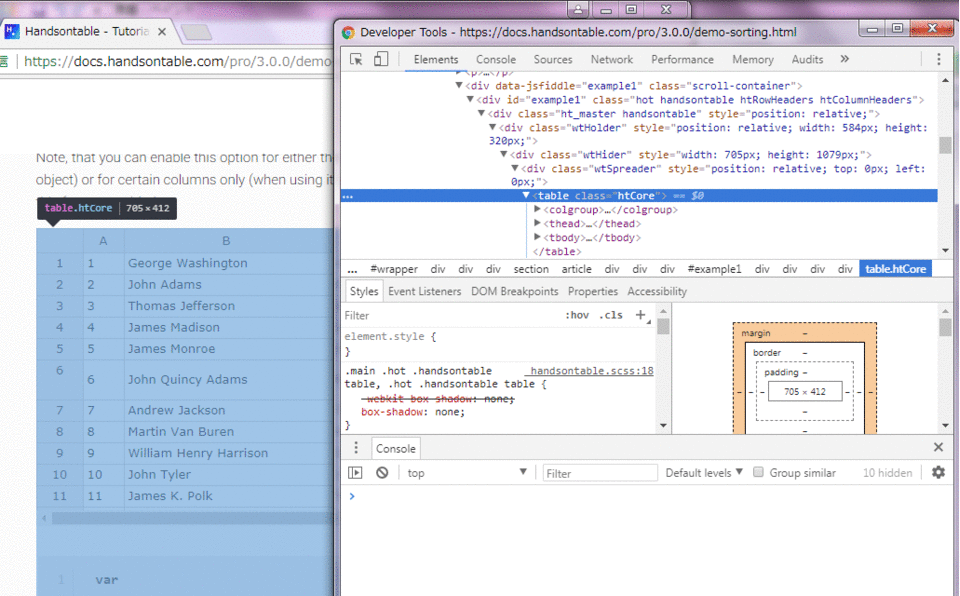The image size is (960, 596).
Task: Click the Styles pane scrollbar thumb
Action: [663, 326]
